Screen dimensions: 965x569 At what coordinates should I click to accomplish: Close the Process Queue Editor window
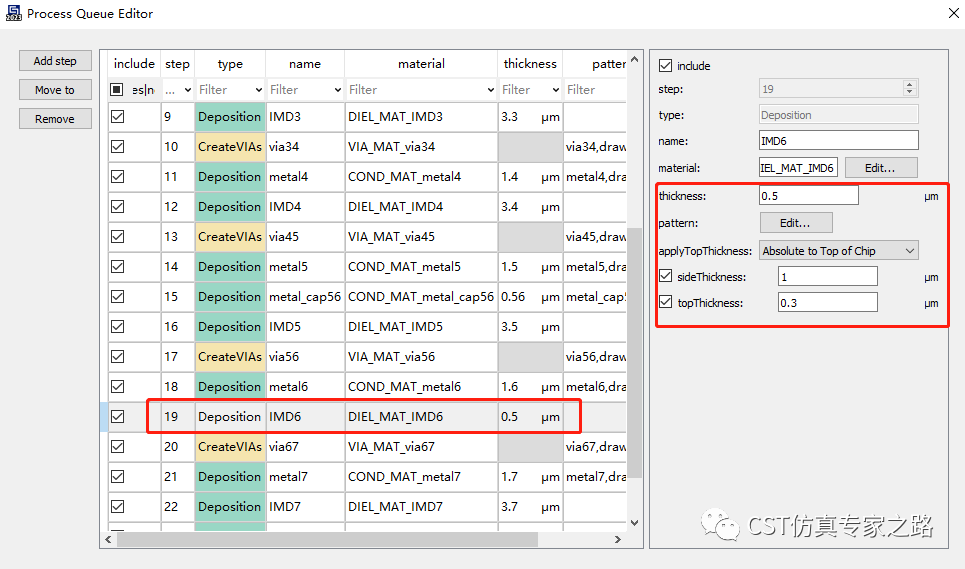[x=953, y=13]
